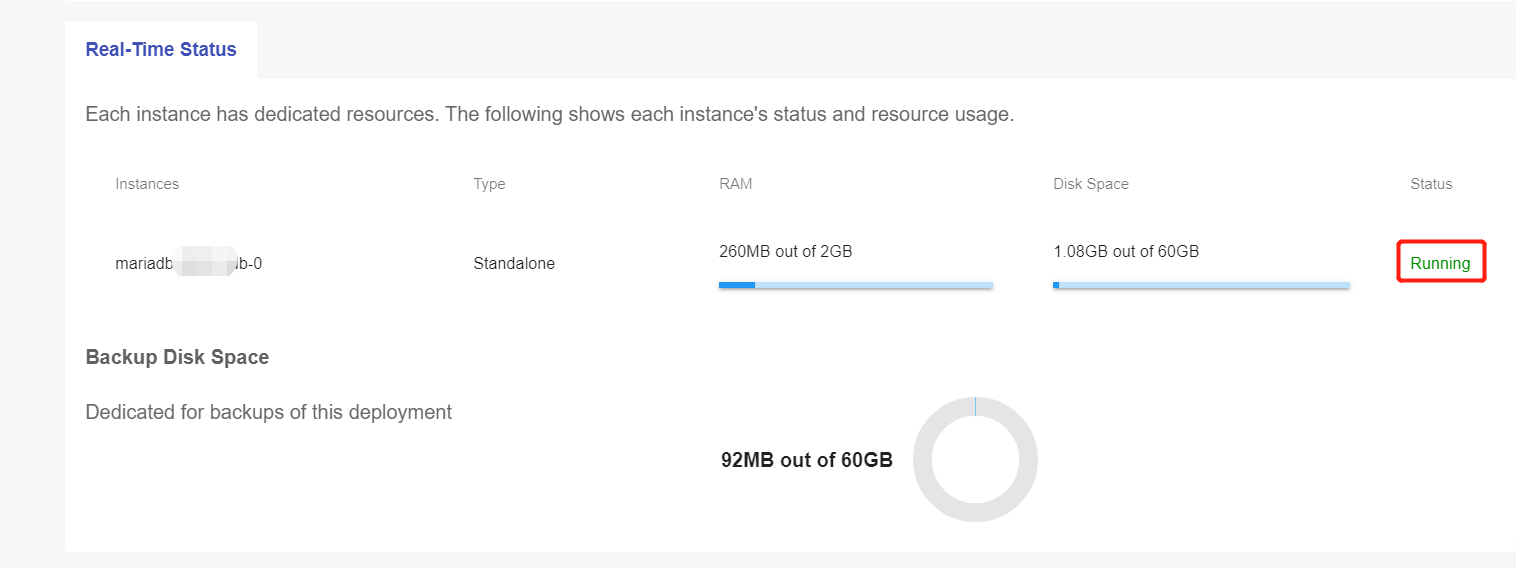
Task: Click the 260MB out of 2GB text
Action: click(x=785, y=252)
